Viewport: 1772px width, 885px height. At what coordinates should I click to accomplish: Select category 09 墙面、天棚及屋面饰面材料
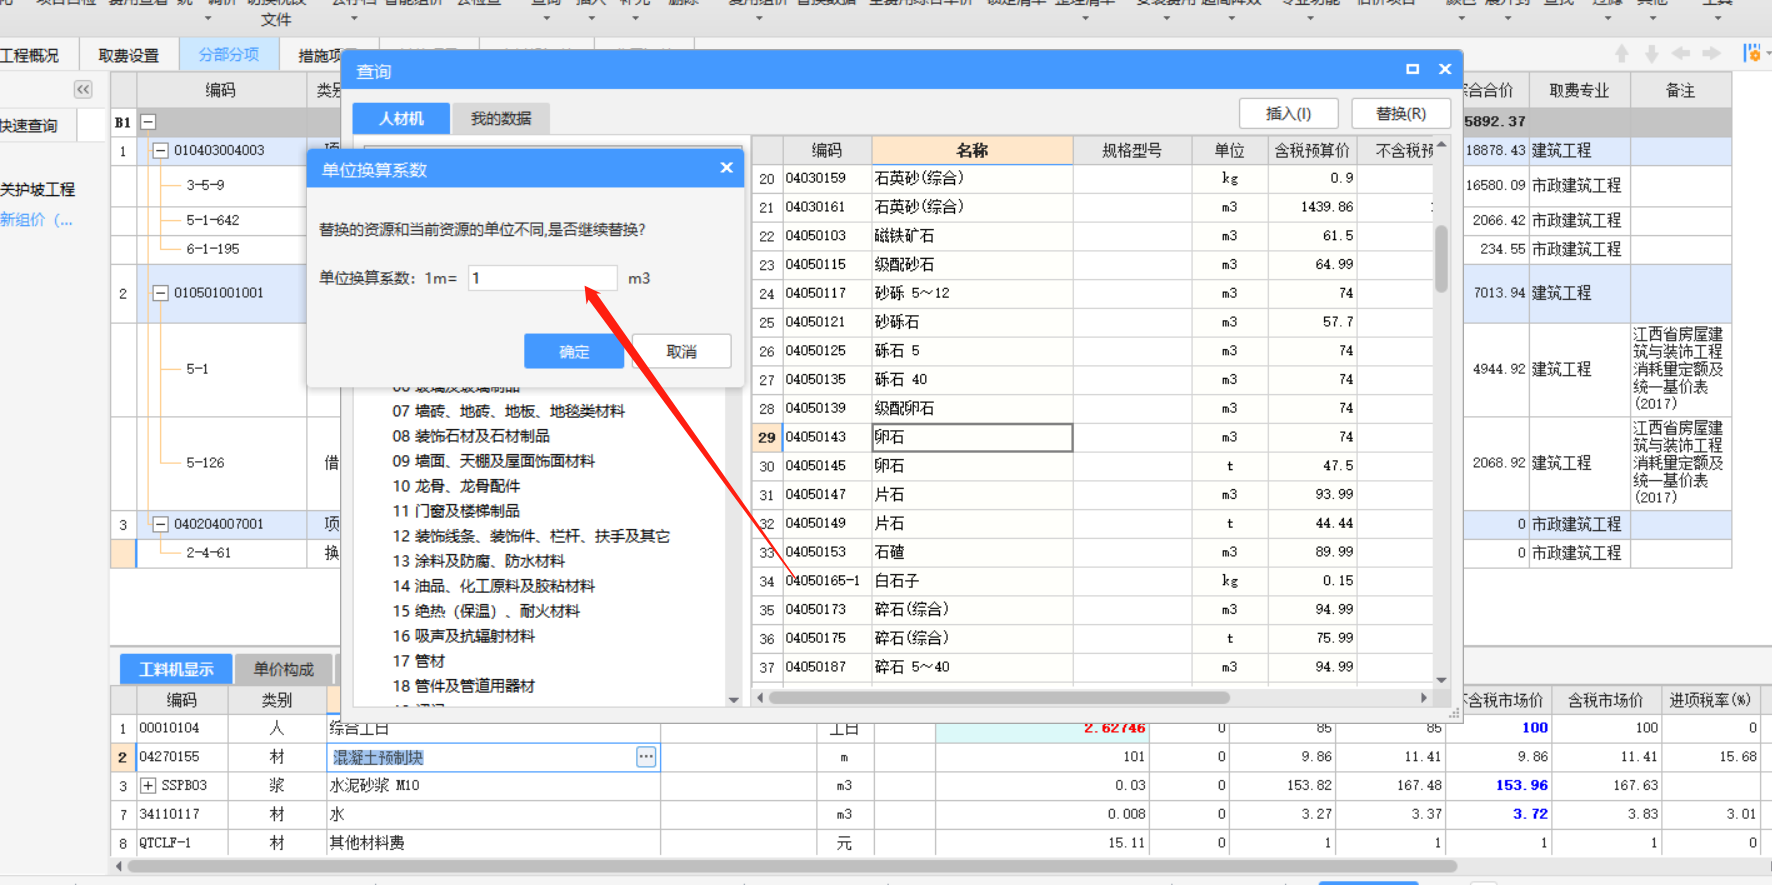[x=493, y=461]
